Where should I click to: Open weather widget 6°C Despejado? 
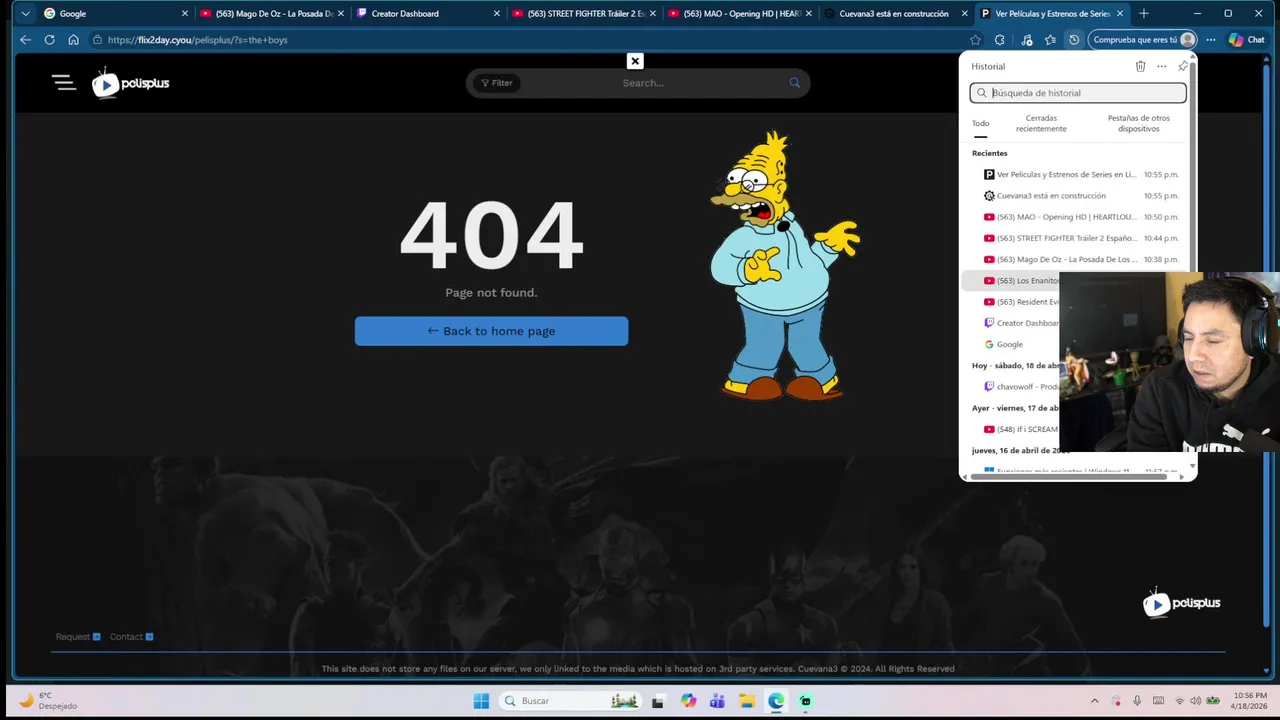[48, 701]
